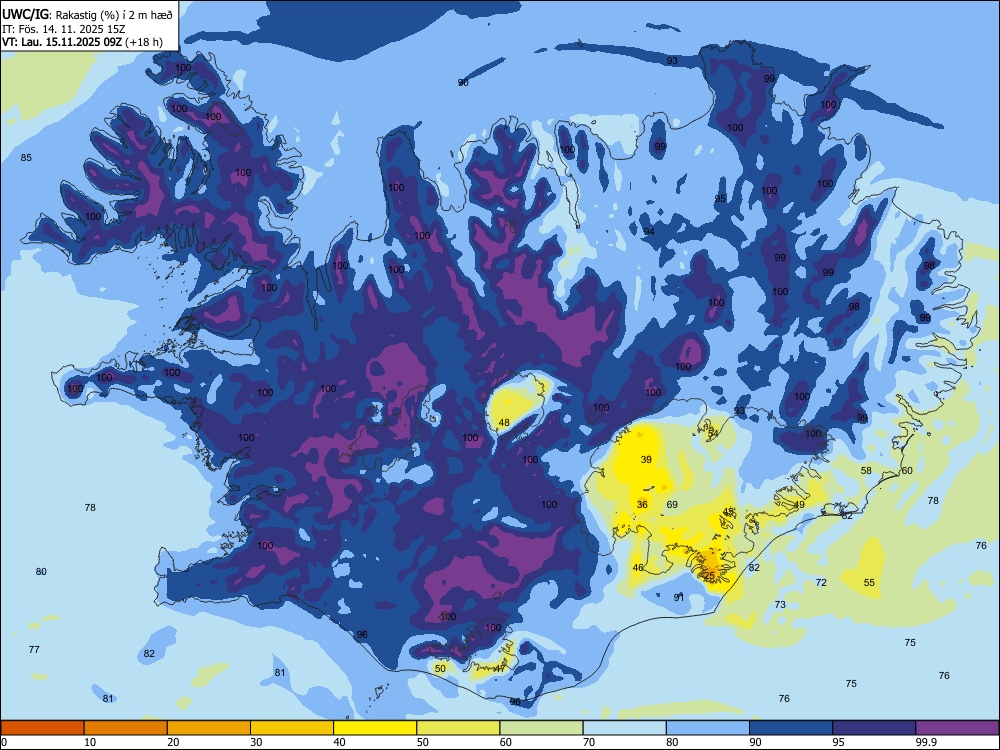1000x750 pixels.
Task: Click the humidity value '58' on the map
Action: (x=866, y=471)
